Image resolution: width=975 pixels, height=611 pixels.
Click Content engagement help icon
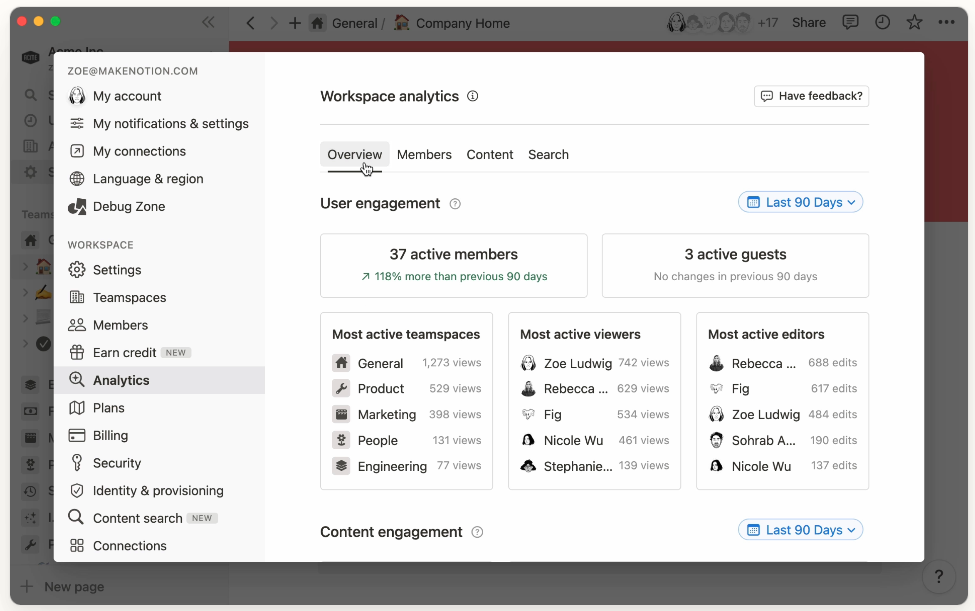click(477, 532)
